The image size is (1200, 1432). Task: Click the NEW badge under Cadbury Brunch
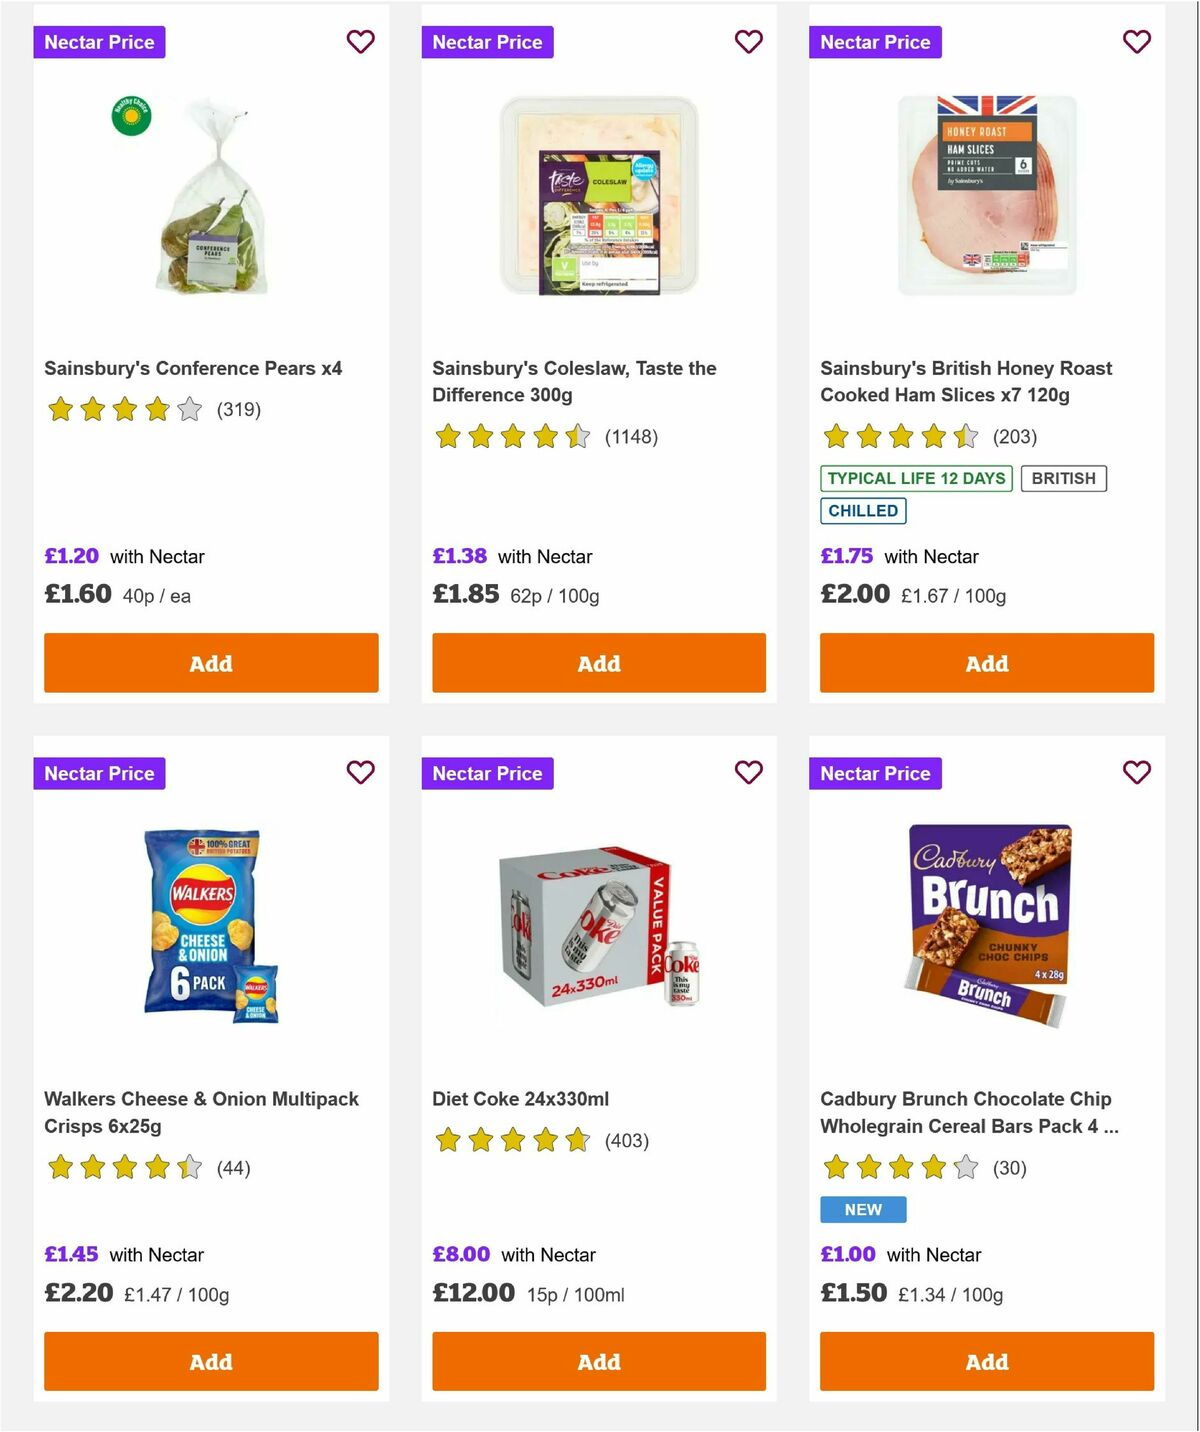coord(862,1209)
